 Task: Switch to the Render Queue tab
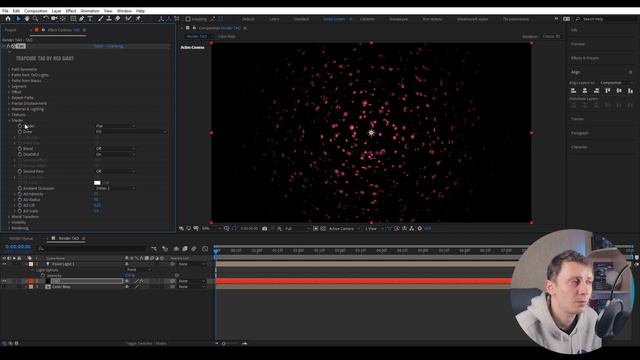[21, 238]
